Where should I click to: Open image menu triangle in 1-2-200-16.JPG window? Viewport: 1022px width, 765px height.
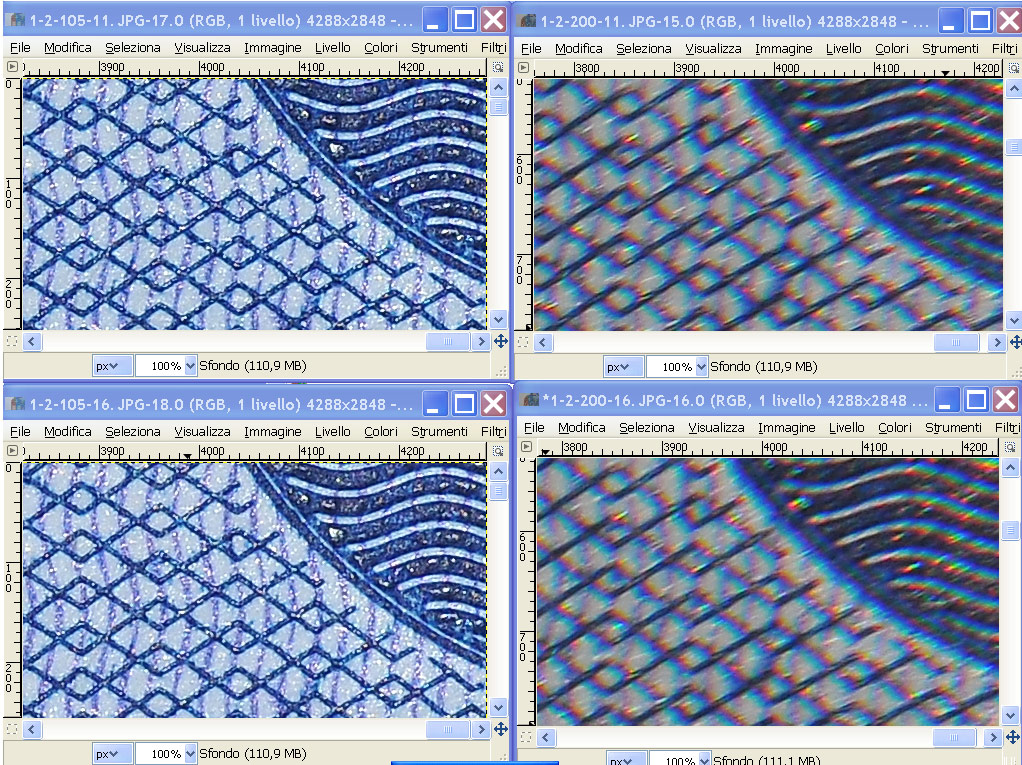[x=527, y=446]
